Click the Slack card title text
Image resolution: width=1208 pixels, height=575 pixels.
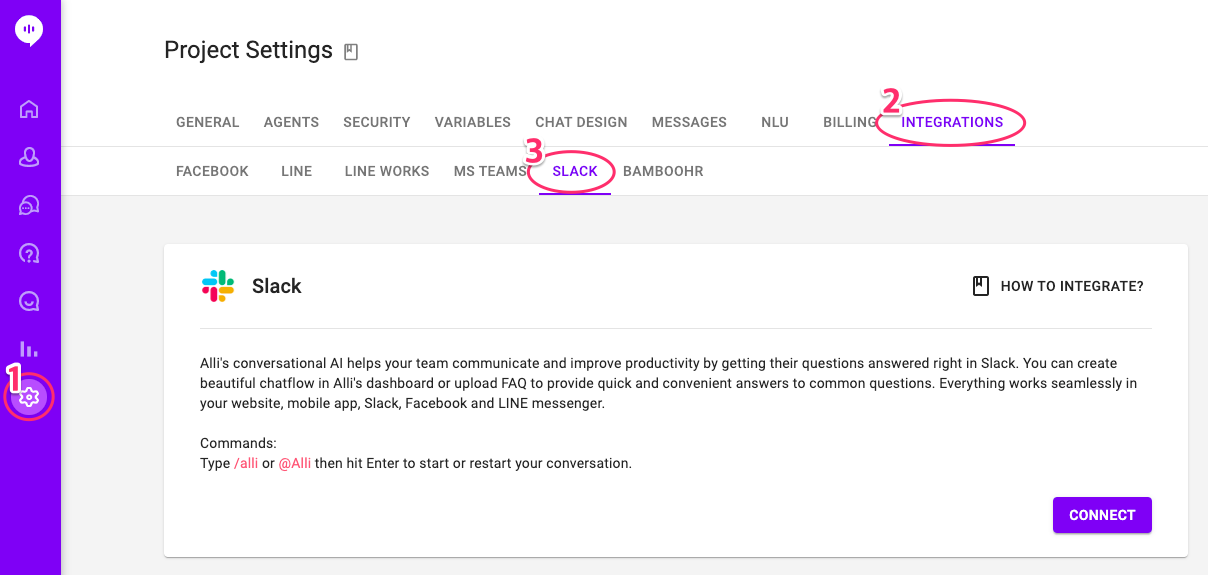[x=277, y=286]
